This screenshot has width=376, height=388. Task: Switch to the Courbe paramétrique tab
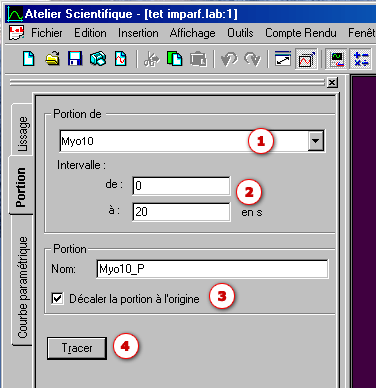coord(22,280)
